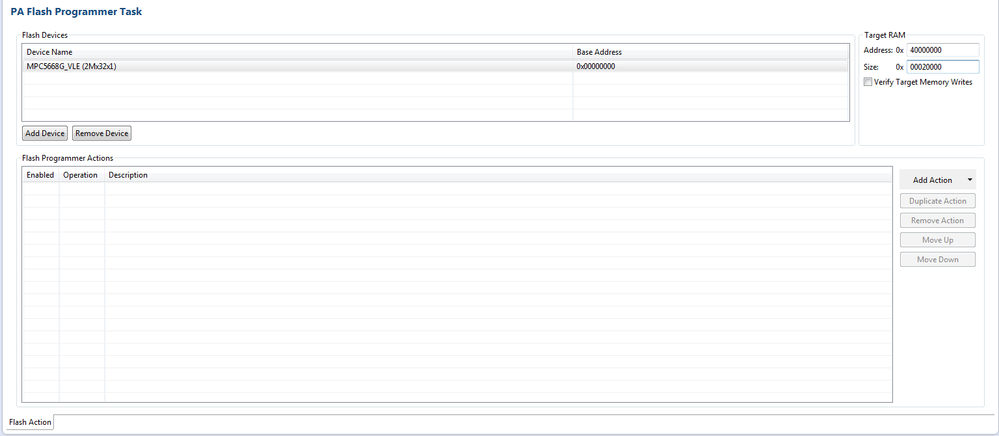
Task: Click the Move Down button
Action: coord(937,259)
